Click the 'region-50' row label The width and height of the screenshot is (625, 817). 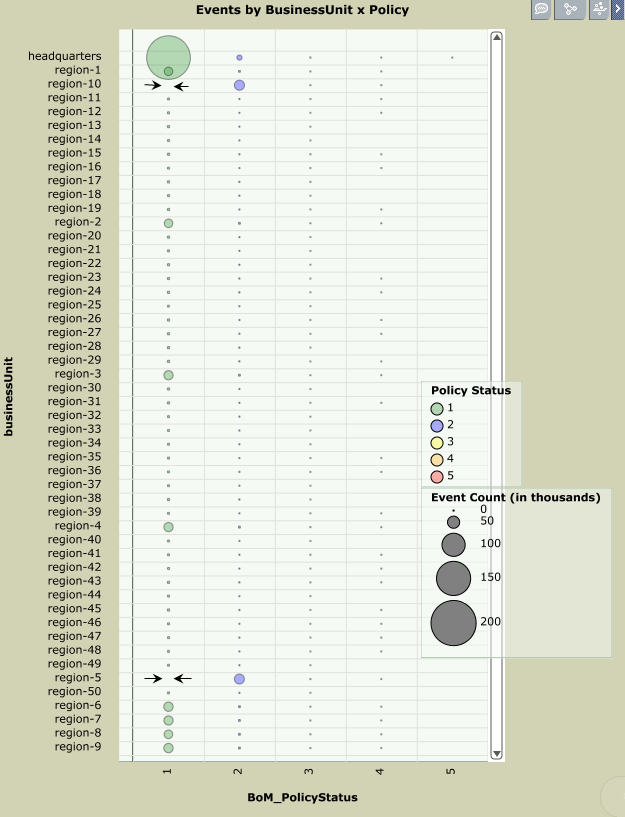click(x=74, y=691)
